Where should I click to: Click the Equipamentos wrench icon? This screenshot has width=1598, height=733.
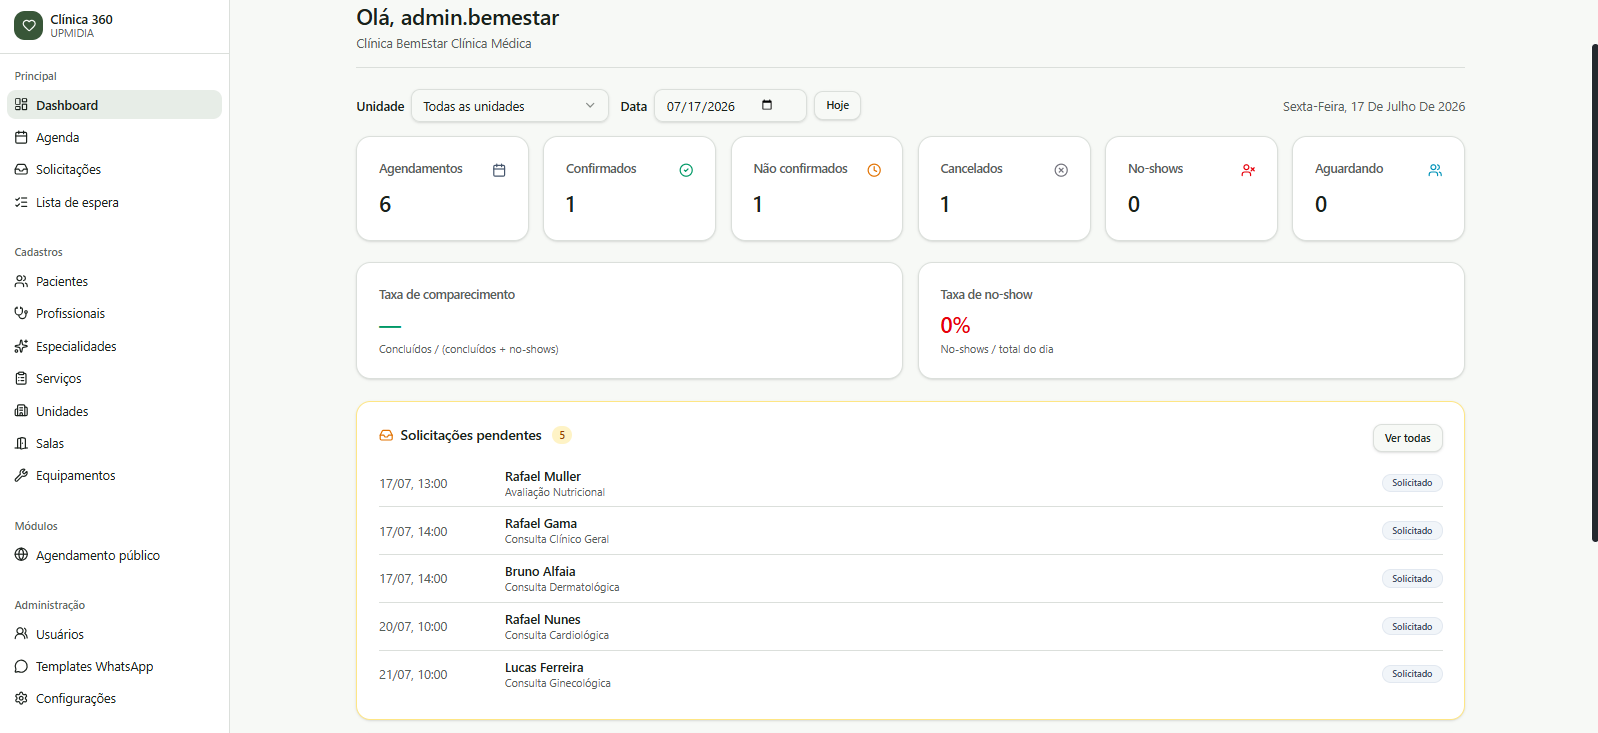21,475
